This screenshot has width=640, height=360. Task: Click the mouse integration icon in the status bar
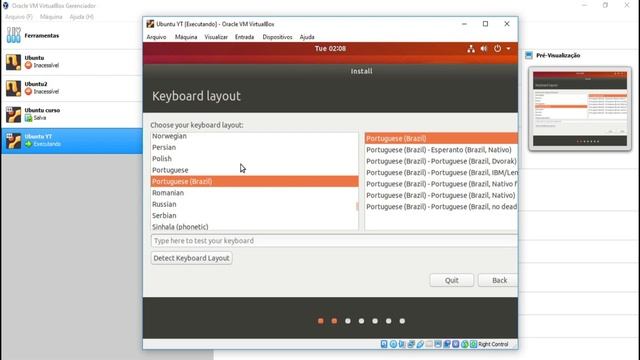click(x=465, y=344)
